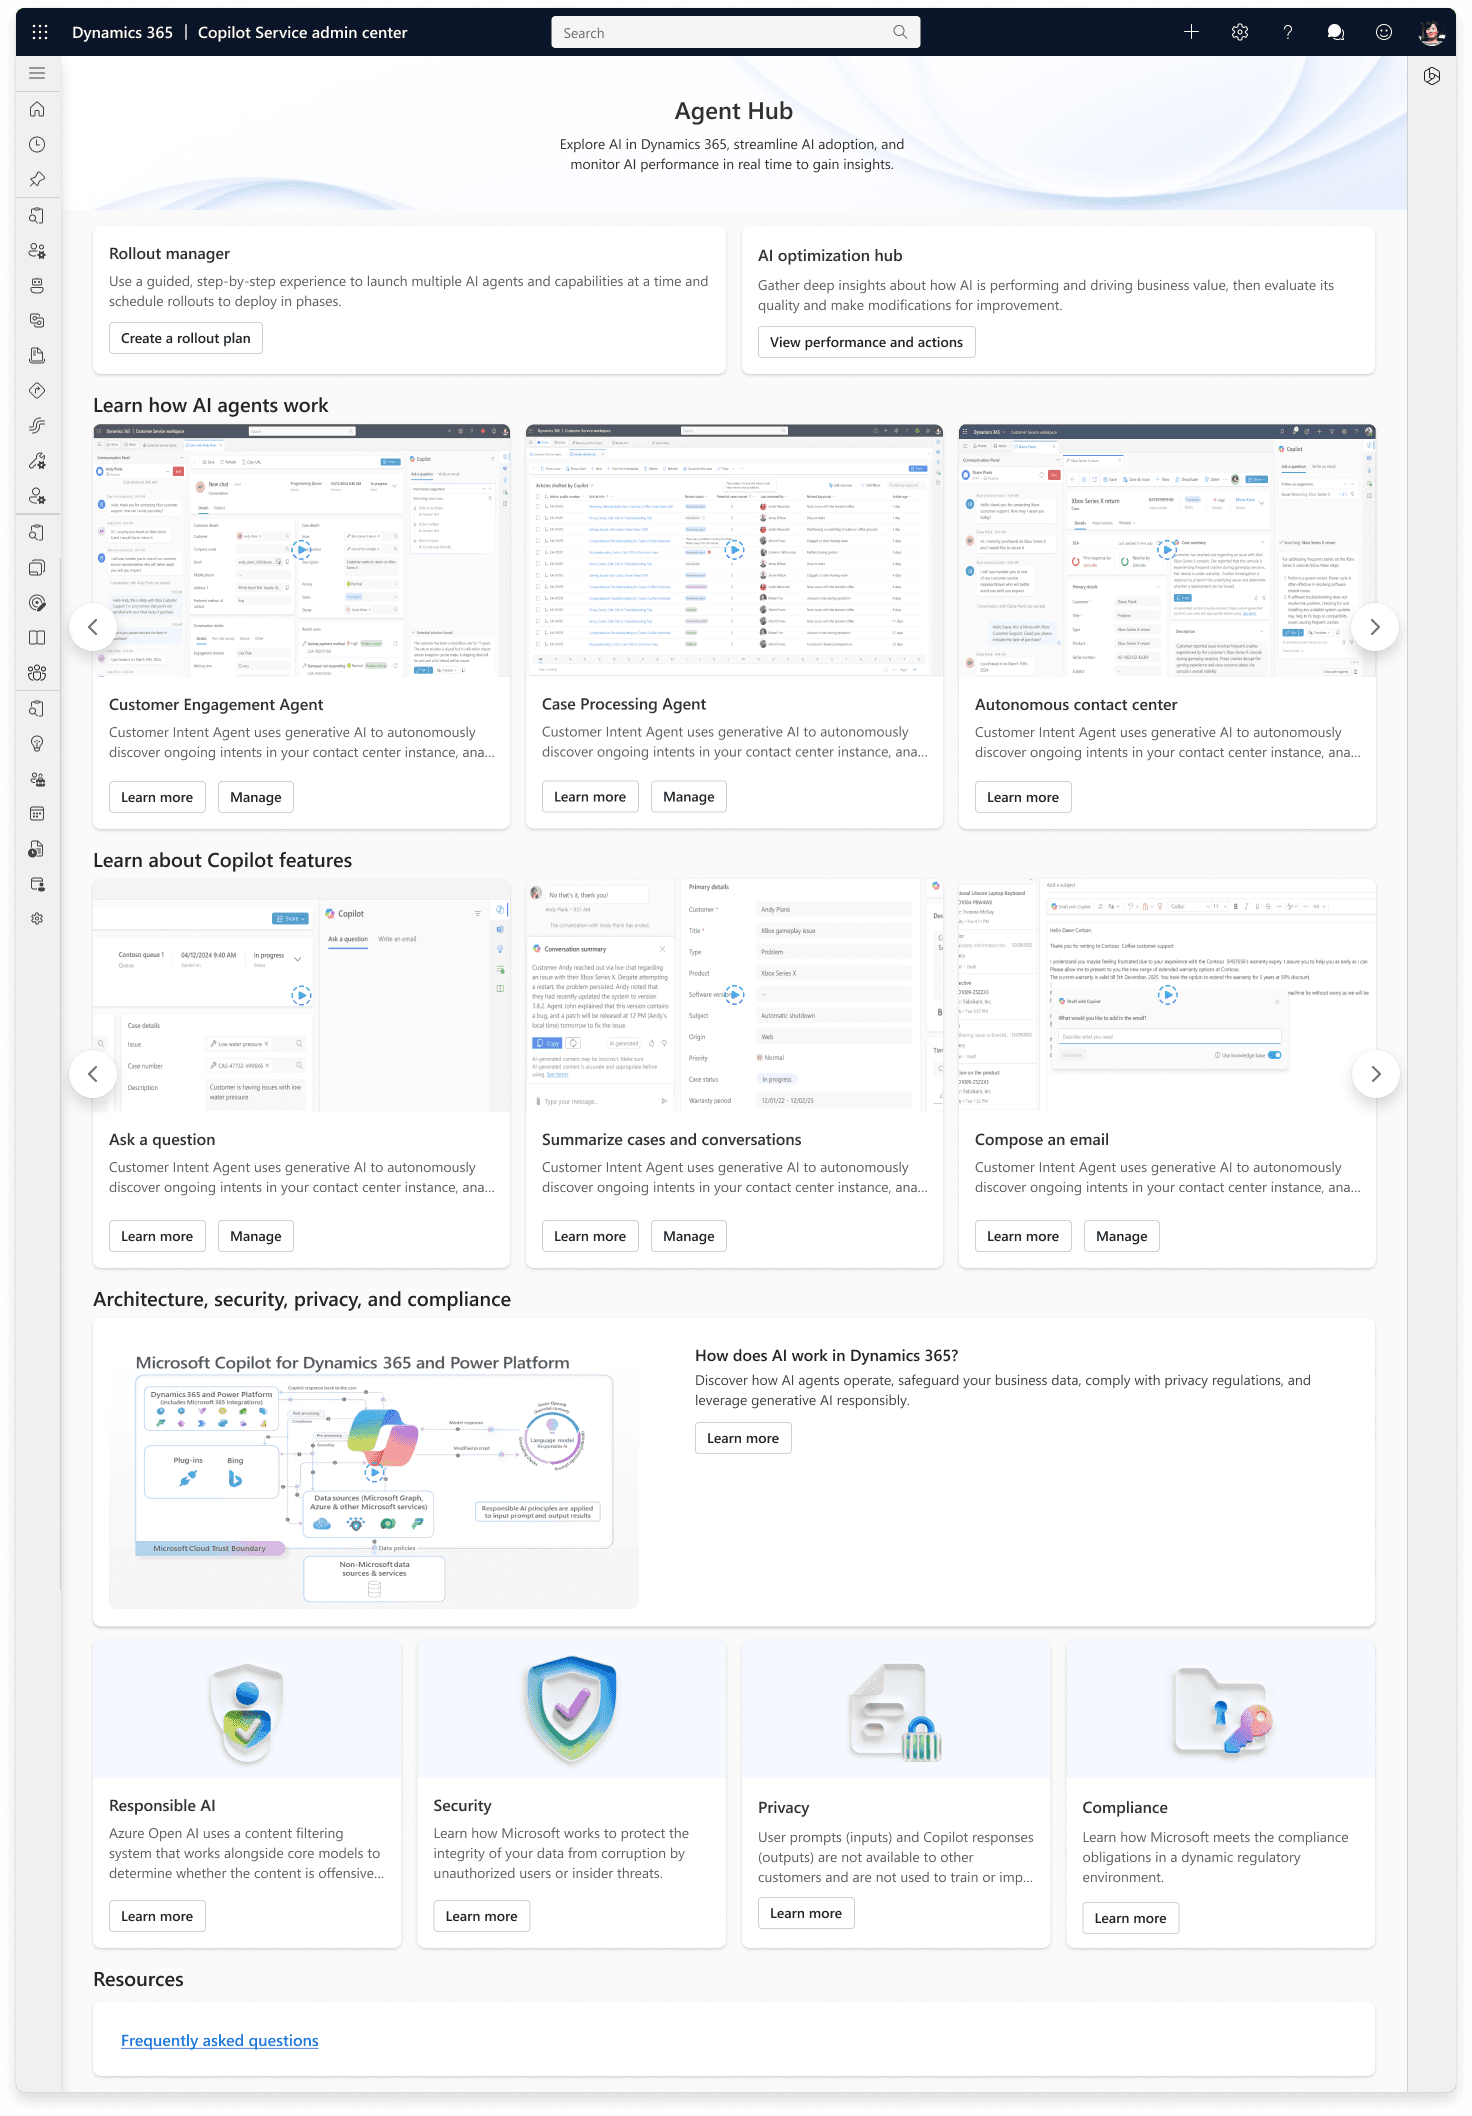Learn more on how AI works in Dynamics 365

click(x=743, y=1438)
